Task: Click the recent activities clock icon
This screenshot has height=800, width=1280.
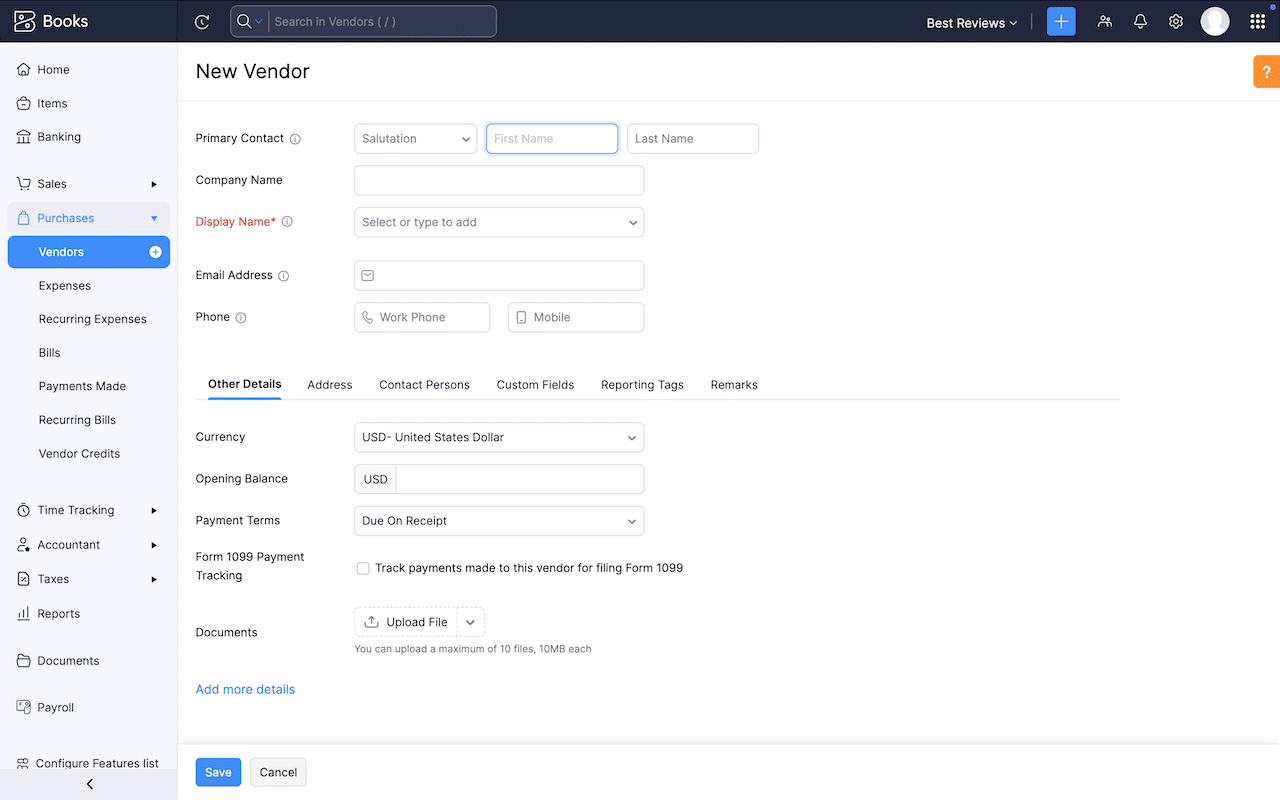Action: 202,21
